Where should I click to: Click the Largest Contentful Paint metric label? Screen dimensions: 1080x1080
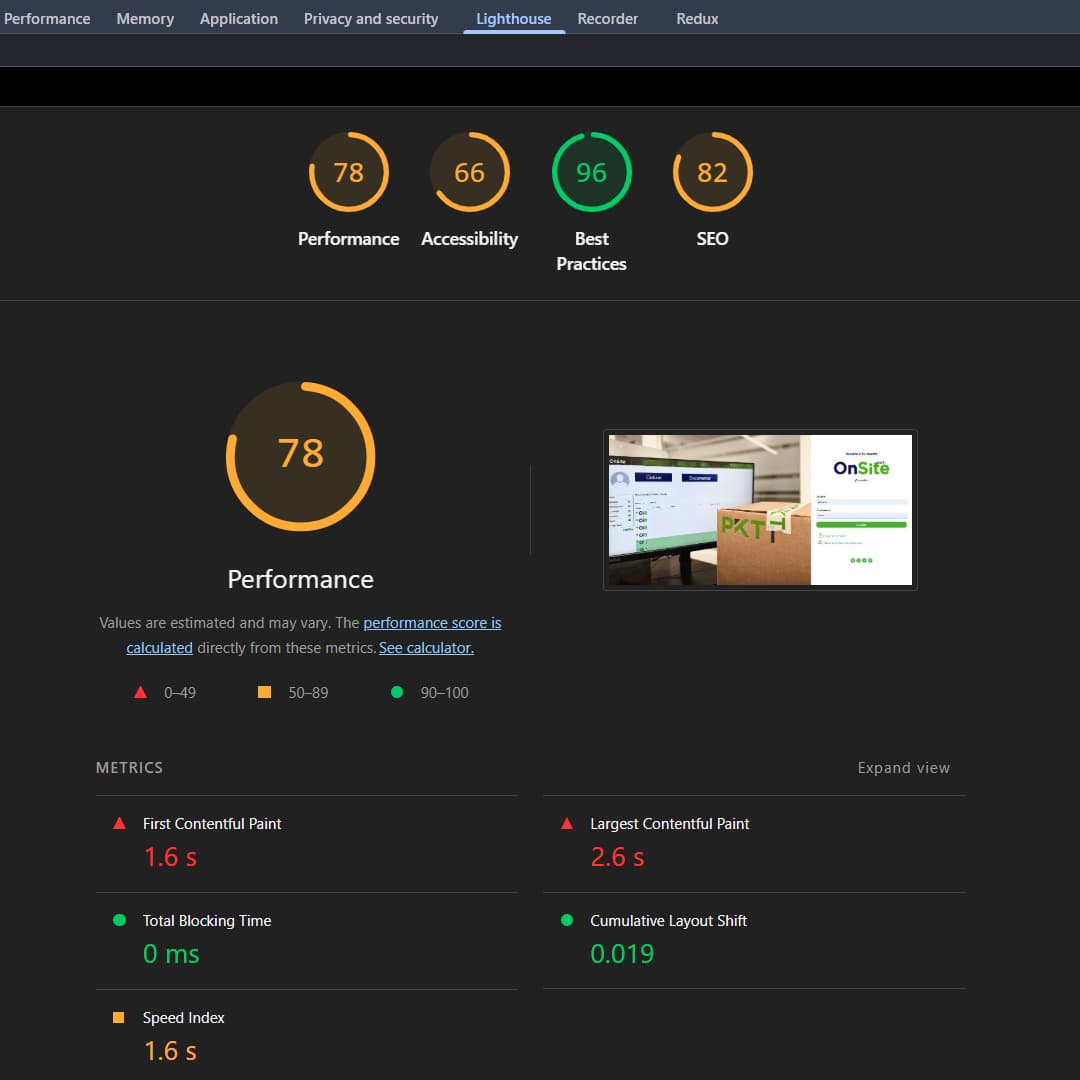(669, 824)
